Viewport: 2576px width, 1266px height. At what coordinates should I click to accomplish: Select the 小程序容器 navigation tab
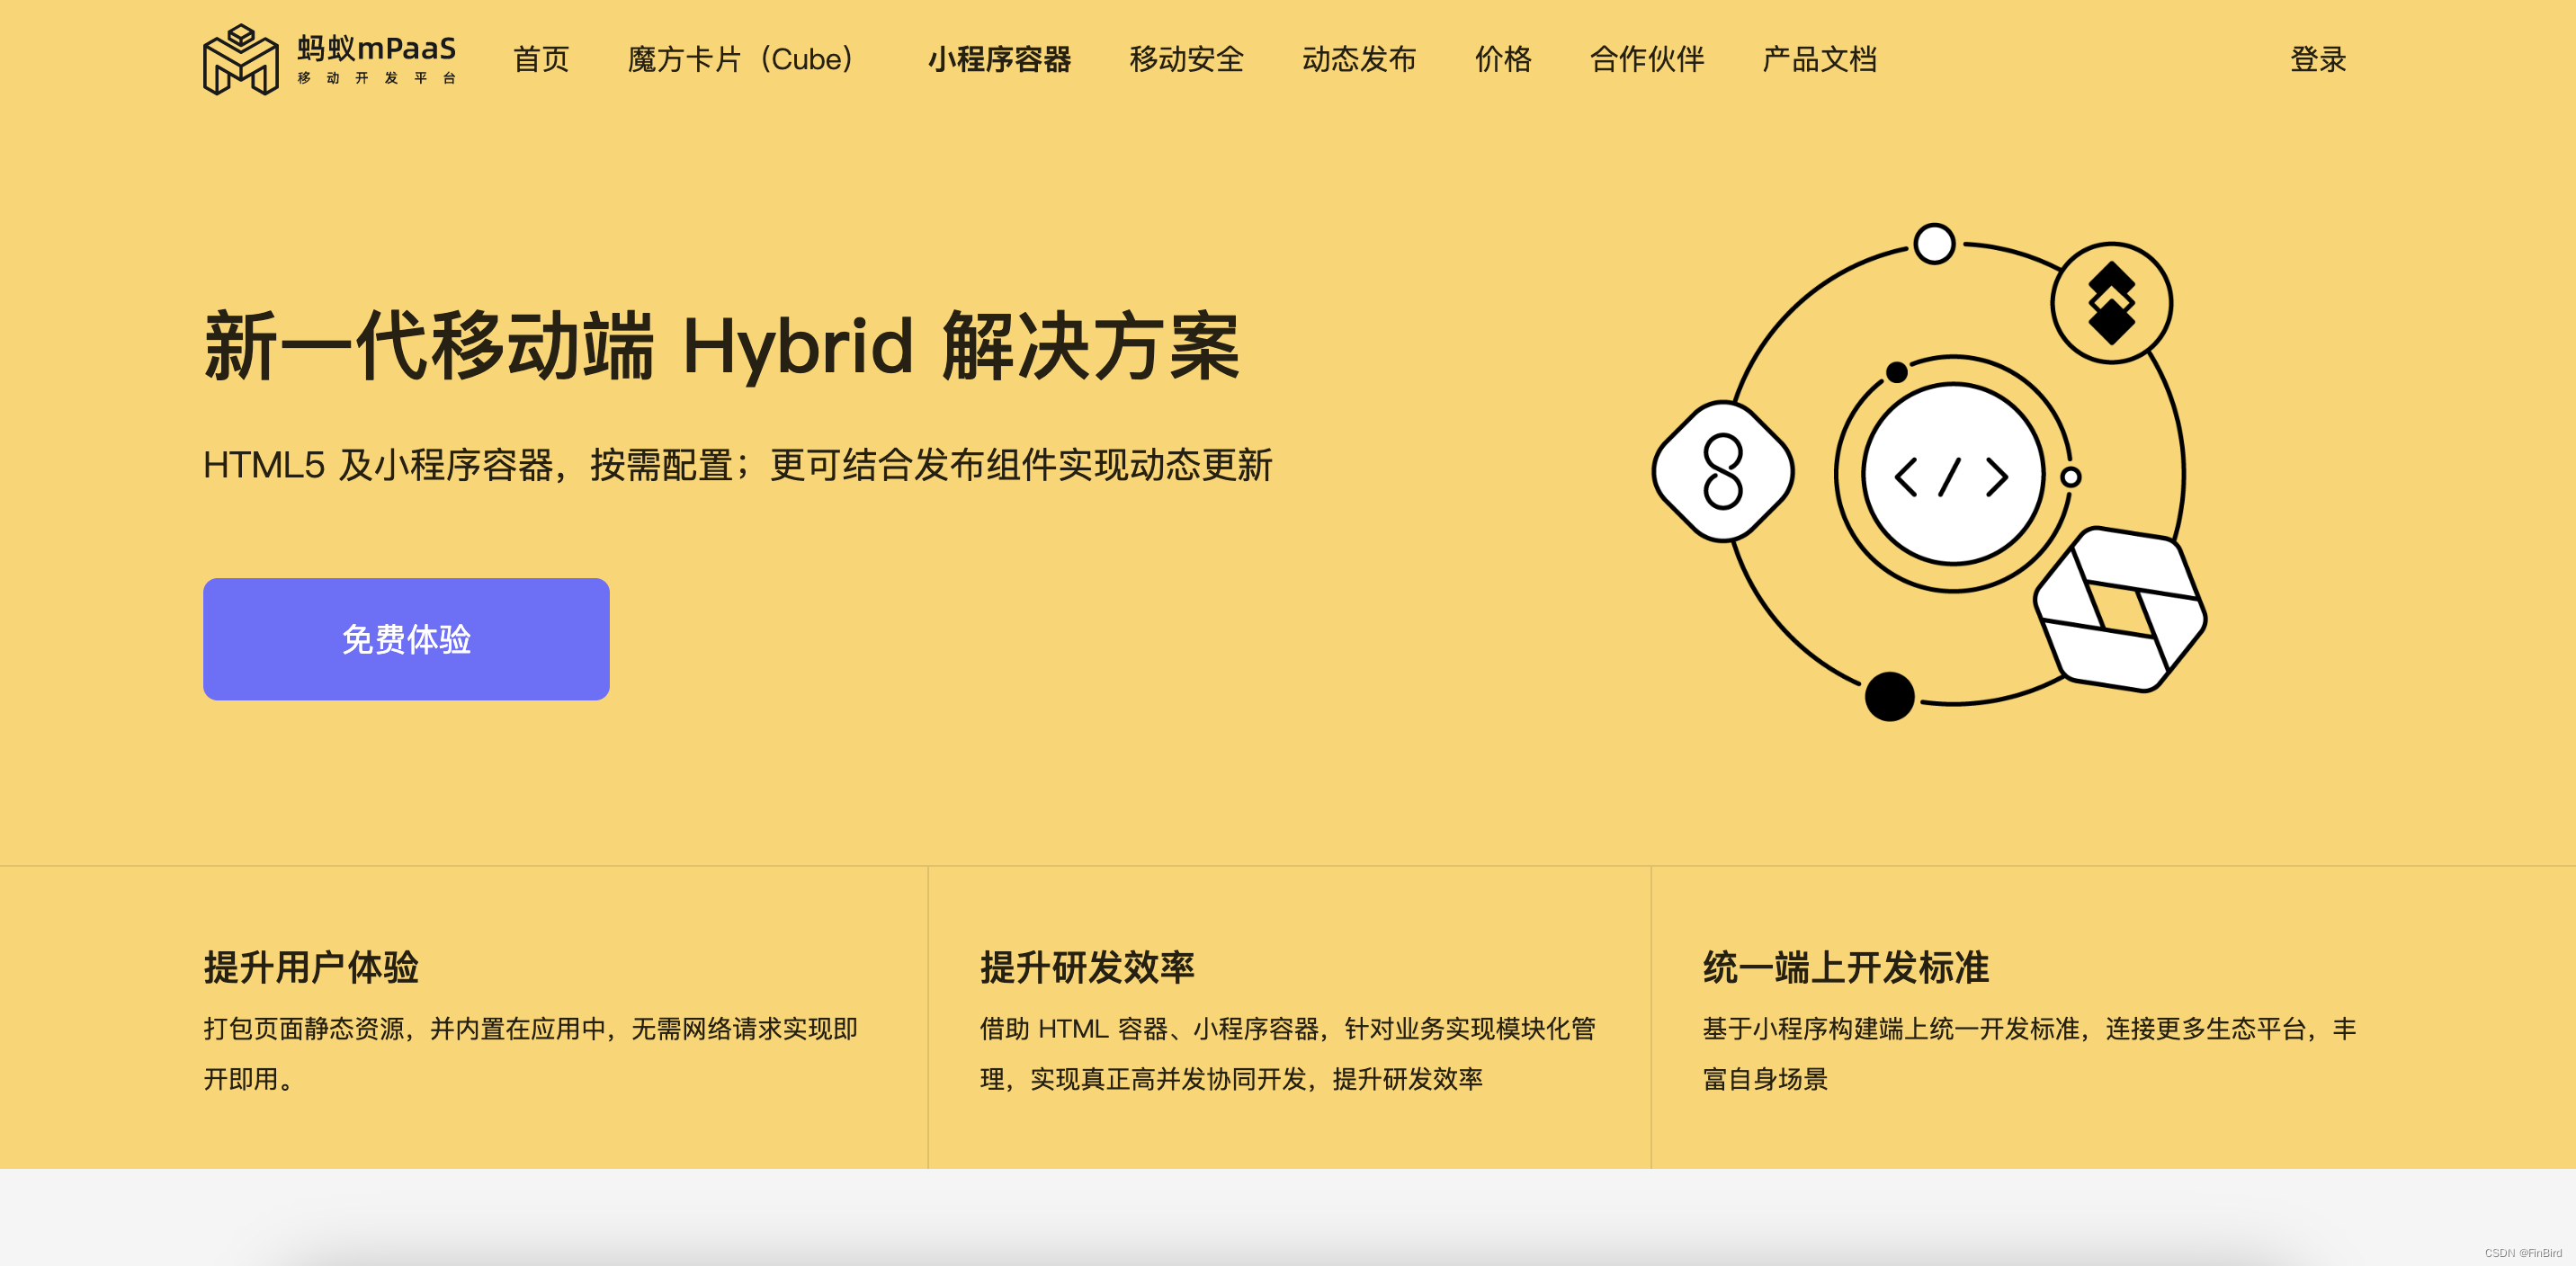[999, 60]
